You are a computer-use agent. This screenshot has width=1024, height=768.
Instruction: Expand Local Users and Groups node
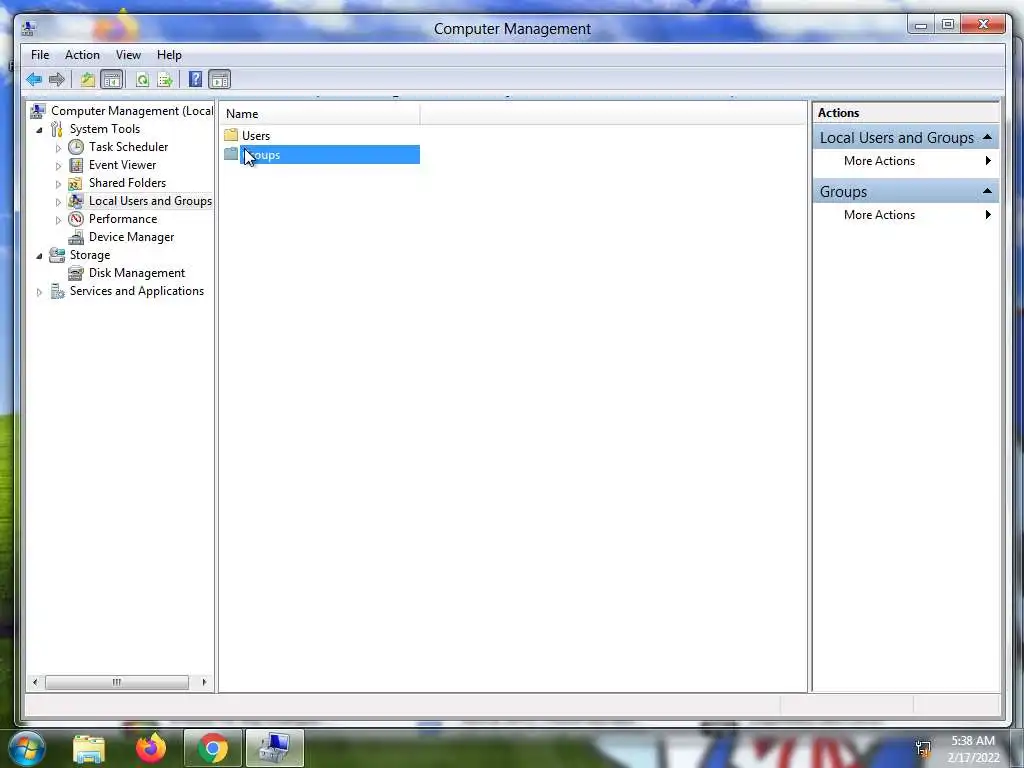coord(58,202)
